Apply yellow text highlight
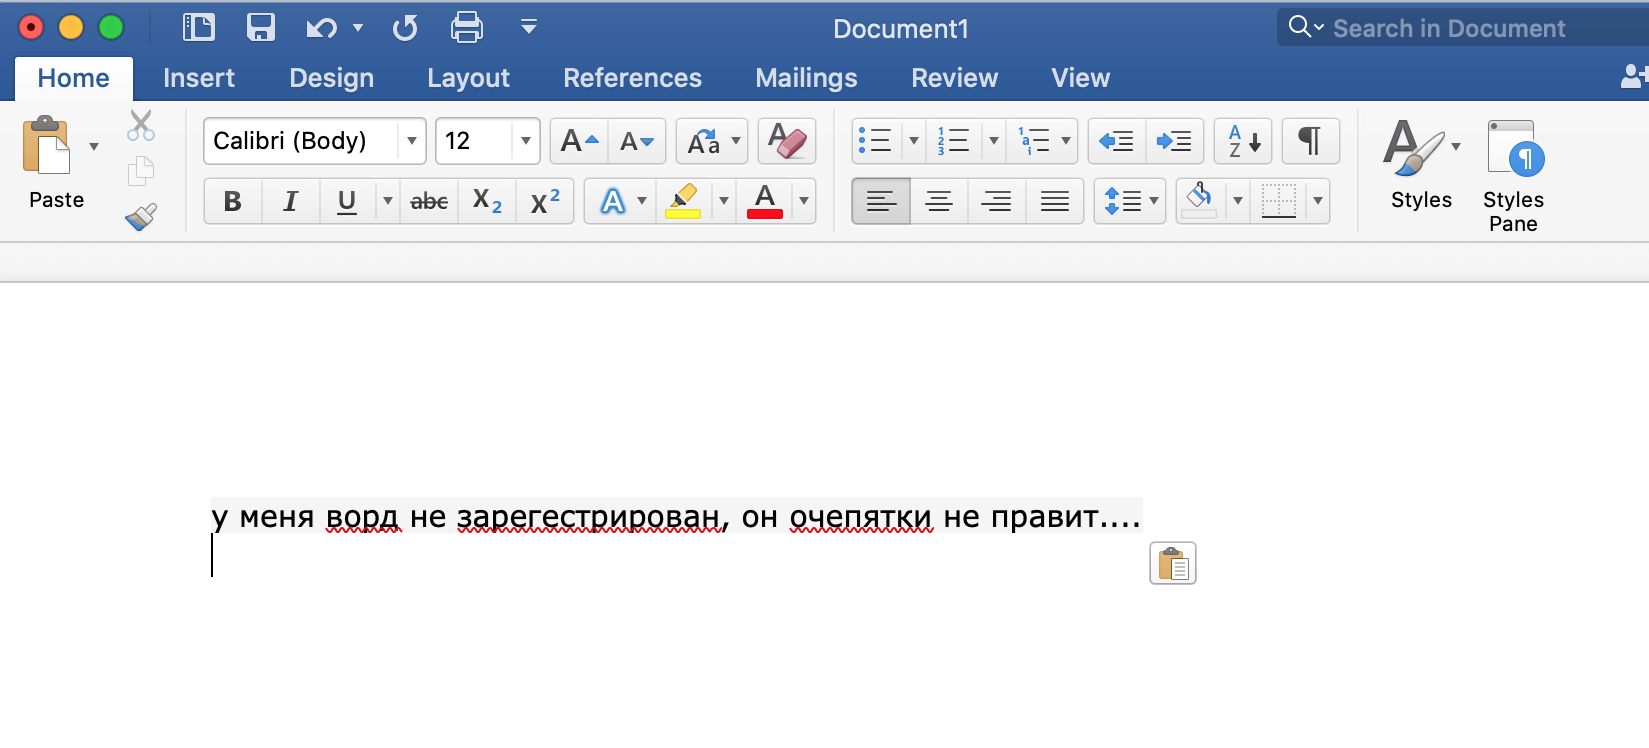Image resolution: width=1649 pixels, height=748 pixels. (683, 201)
